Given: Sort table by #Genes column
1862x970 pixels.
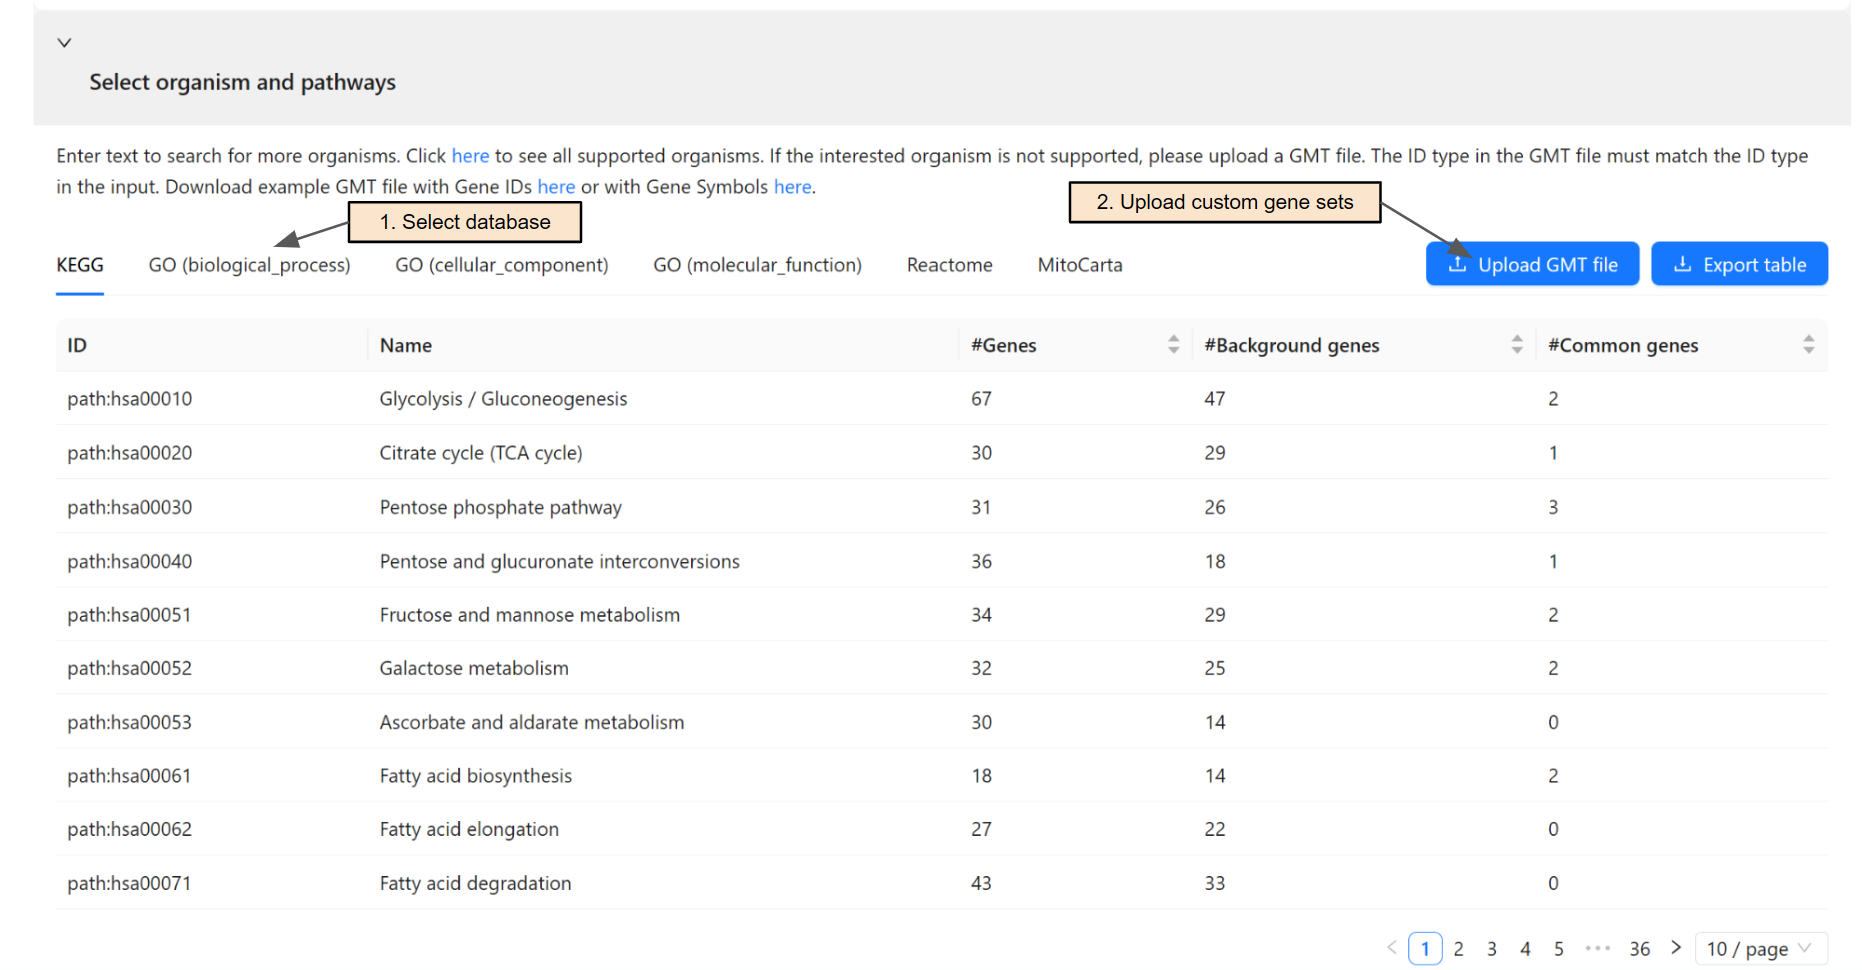Looking at the screenshot, I should tap(1173, 345).
